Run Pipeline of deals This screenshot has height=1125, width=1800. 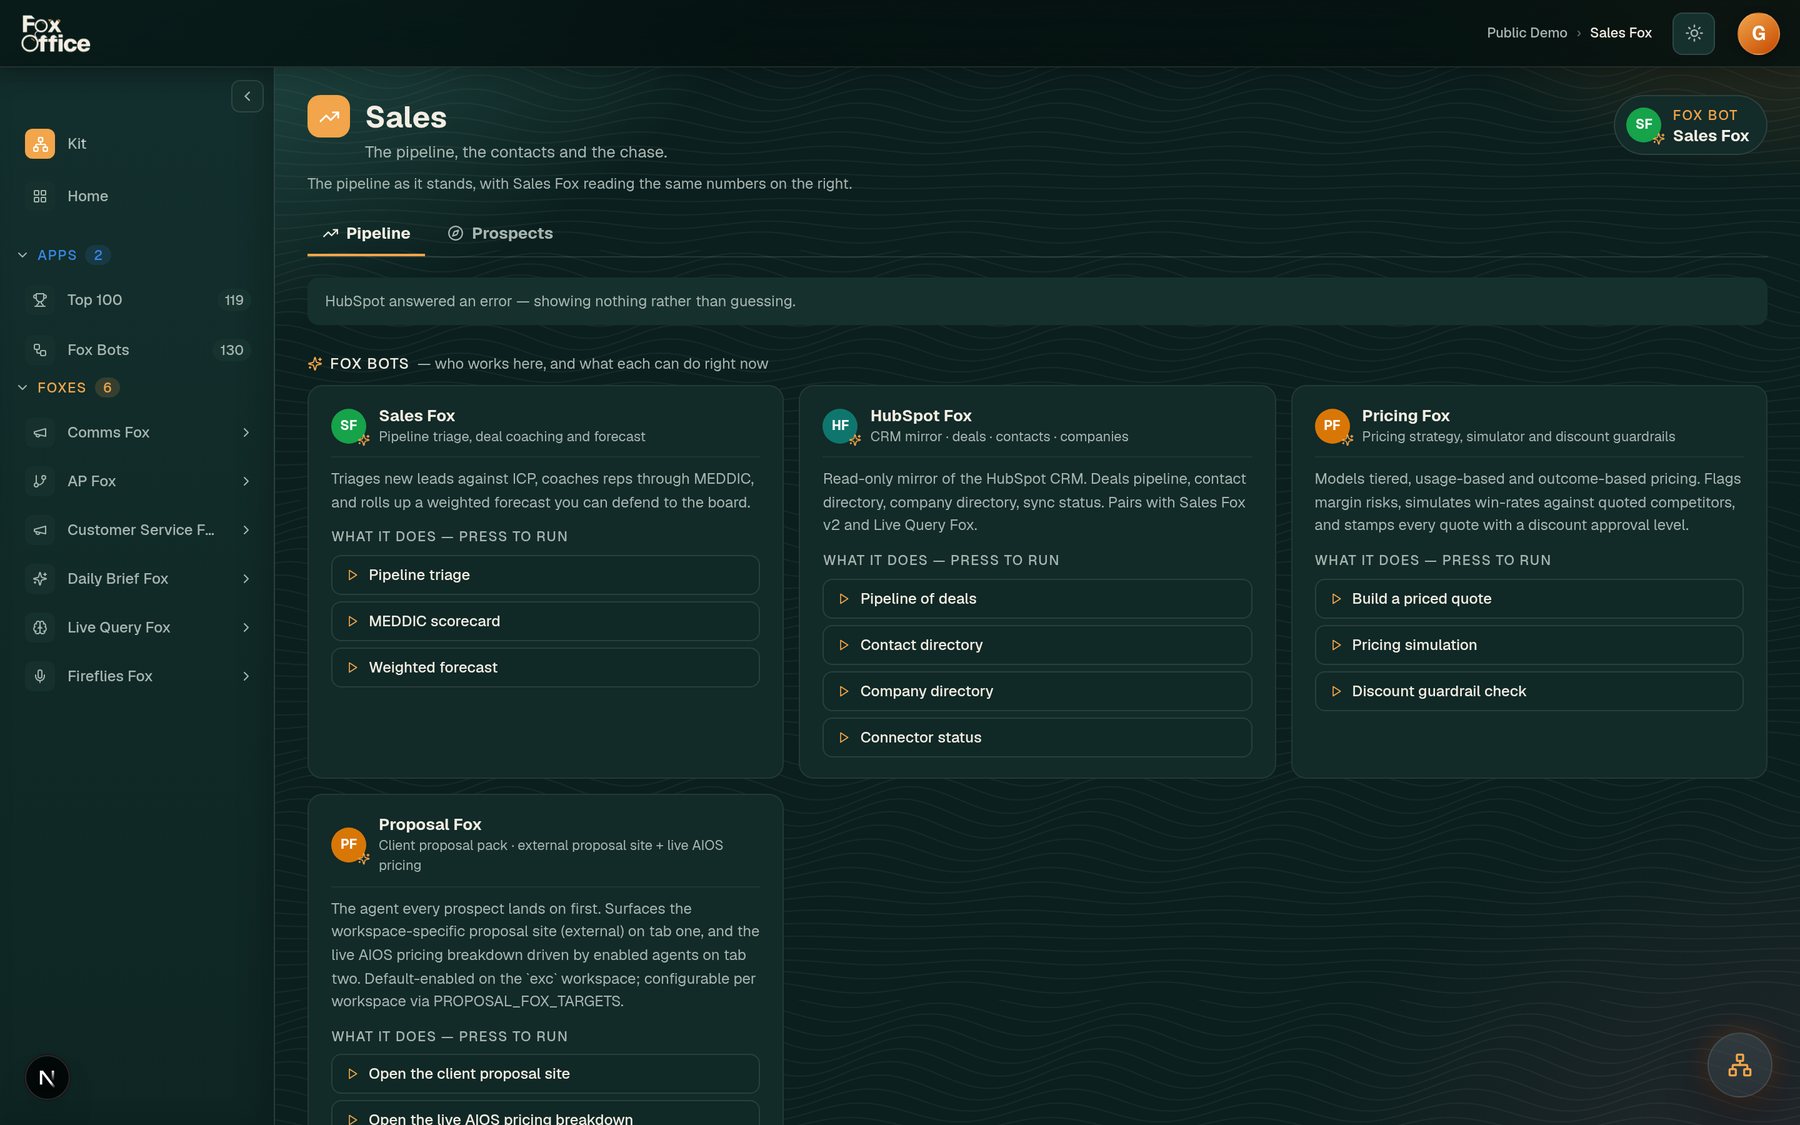(1037, 599)
